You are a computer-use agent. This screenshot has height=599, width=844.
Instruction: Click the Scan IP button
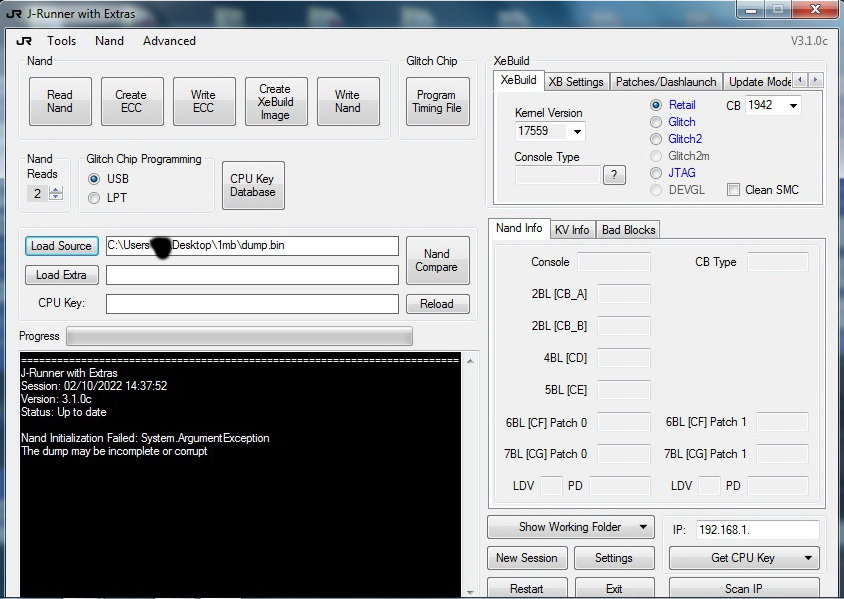coord(744,588)
